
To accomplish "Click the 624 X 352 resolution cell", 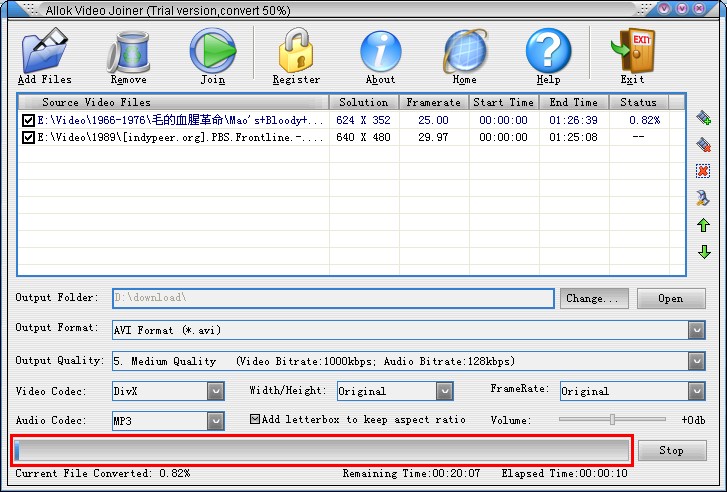I will point(364,121).
